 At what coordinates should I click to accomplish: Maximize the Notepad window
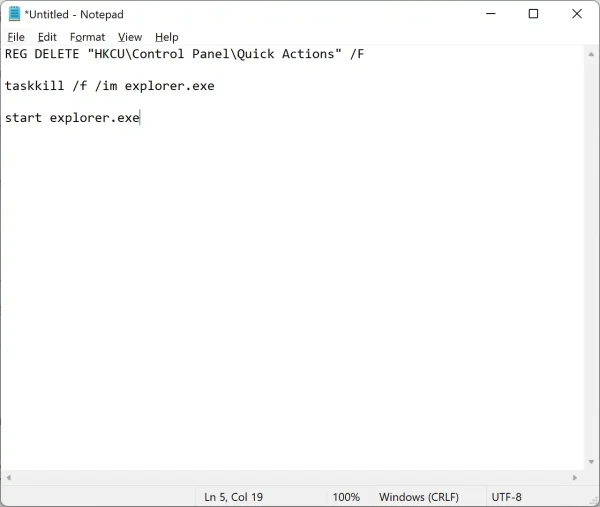point(533,14)
